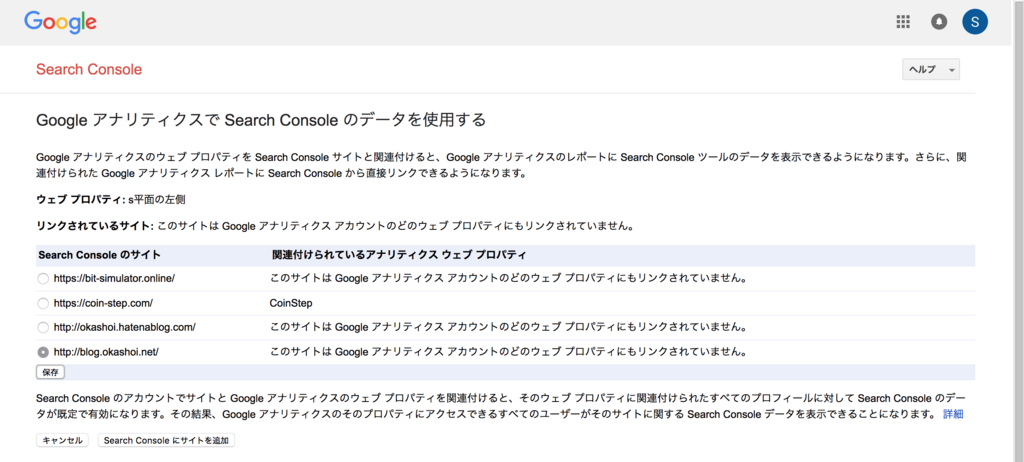1024x462 pixels.
Task: Click the unlinked message in the blog.okashoi.net row
Action: coord(508,352)
